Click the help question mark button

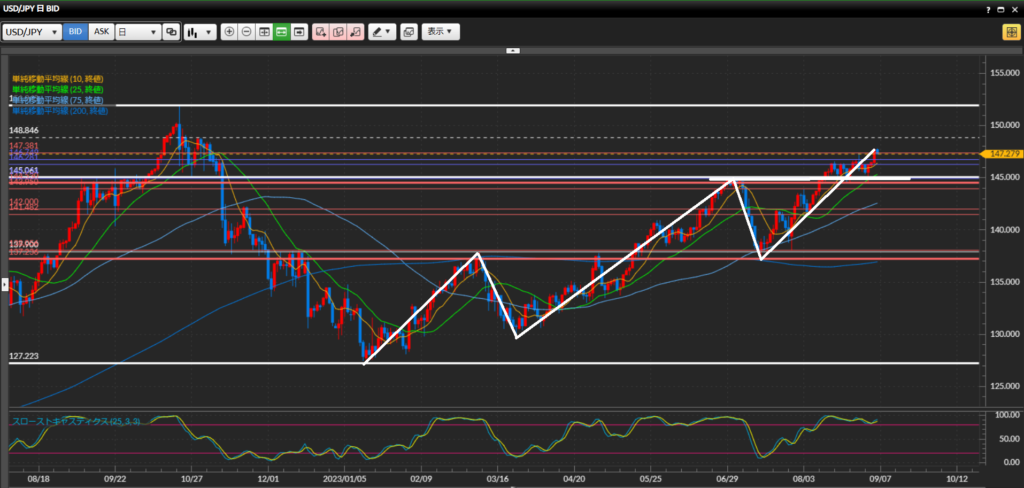pos(986,8)
